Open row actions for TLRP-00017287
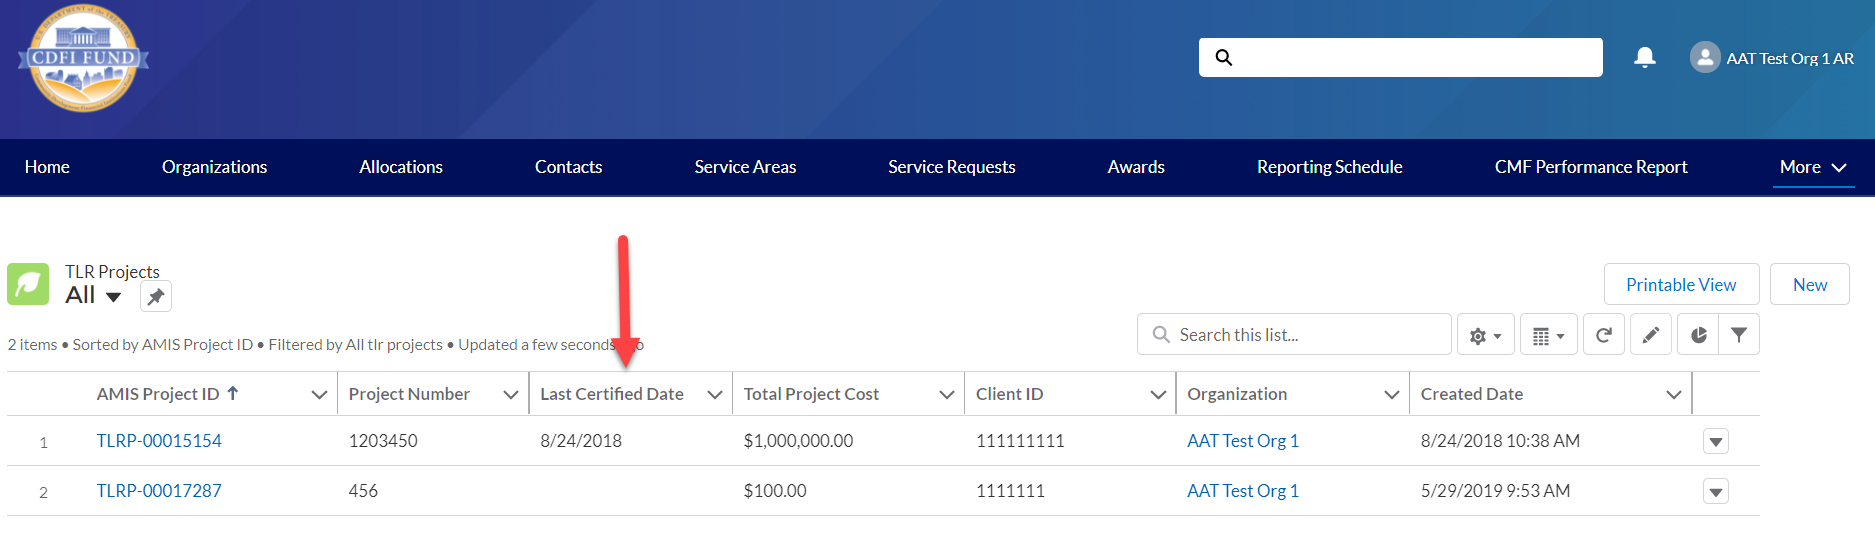1875x544 pixels. [1715, 492]
